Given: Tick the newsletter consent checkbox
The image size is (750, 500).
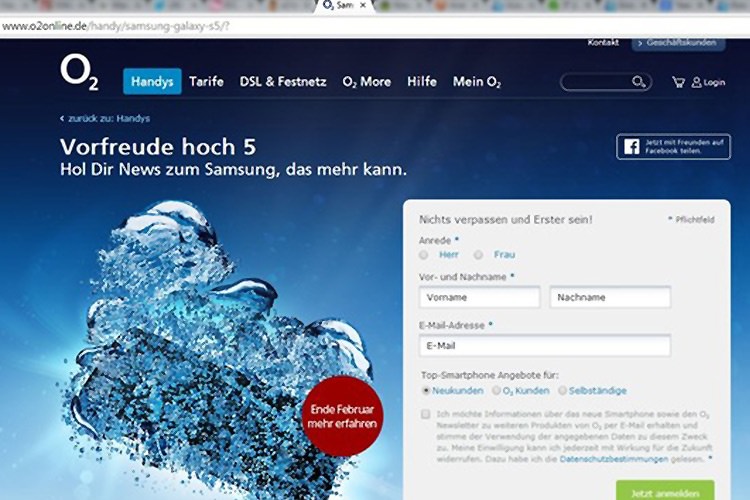Looking at the screenshot, I should pyautogui.click(x=425, y=414).
